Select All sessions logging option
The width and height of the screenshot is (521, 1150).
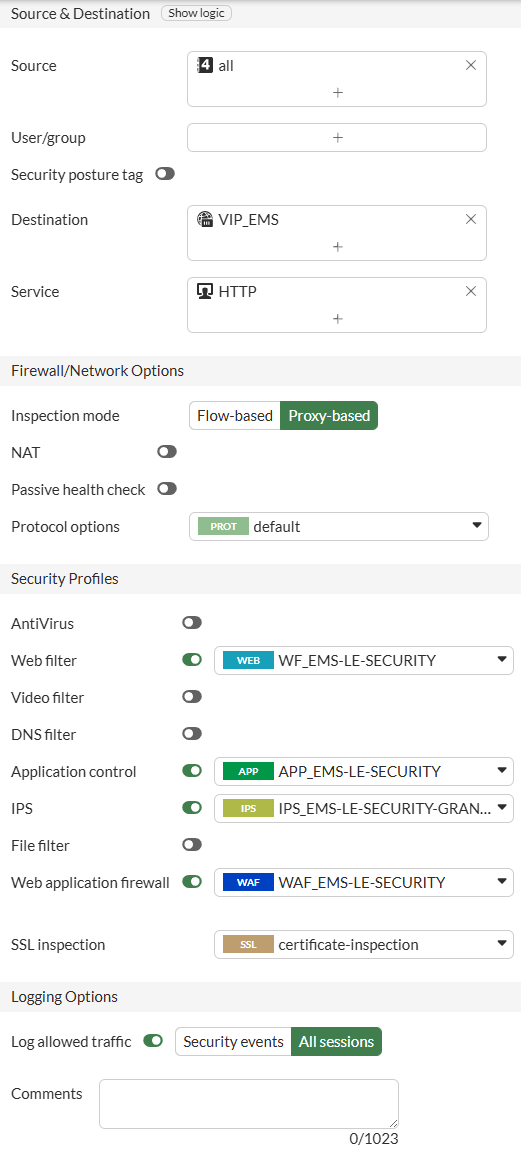click(x=336, y=1041)
